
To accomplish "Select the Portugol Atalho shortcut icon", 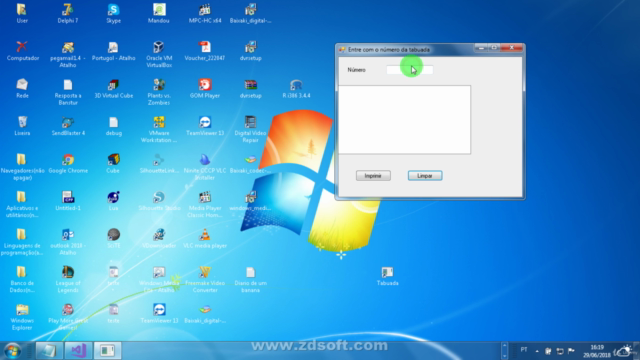I will 113,51.
